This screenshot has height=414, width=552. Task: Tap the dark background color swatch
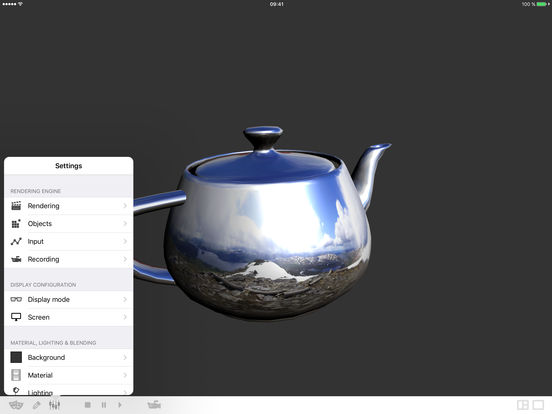pyautogui.click(x=16, y=357)
